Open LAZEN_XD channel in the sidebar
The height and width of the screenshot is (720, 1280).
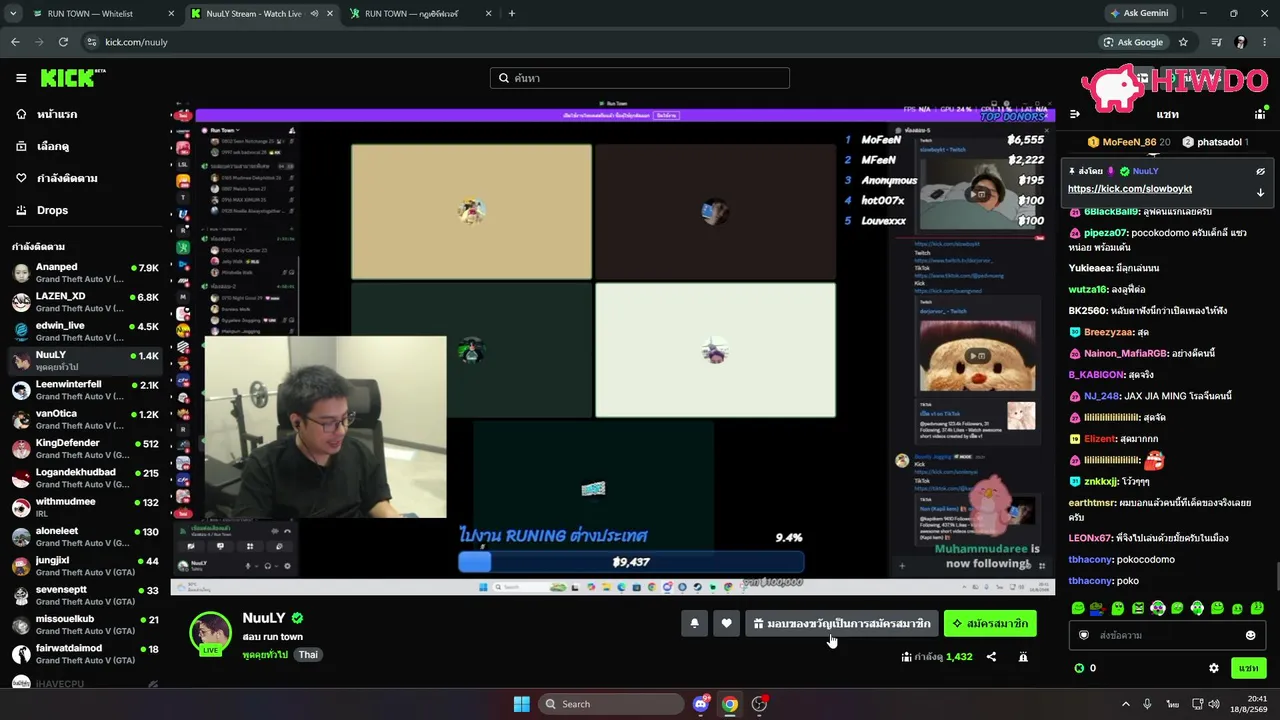[x=85, y=302]
